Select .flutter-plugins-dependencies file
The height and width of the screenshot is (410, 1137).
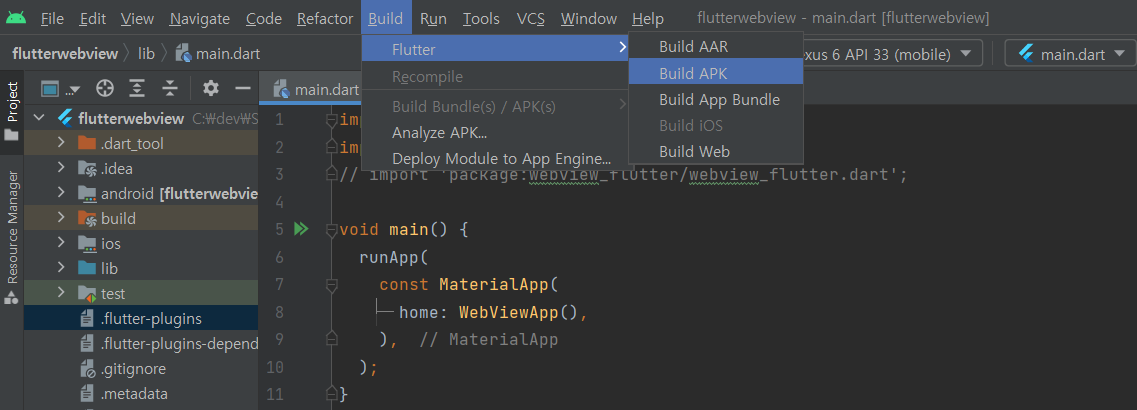[141, 343]
